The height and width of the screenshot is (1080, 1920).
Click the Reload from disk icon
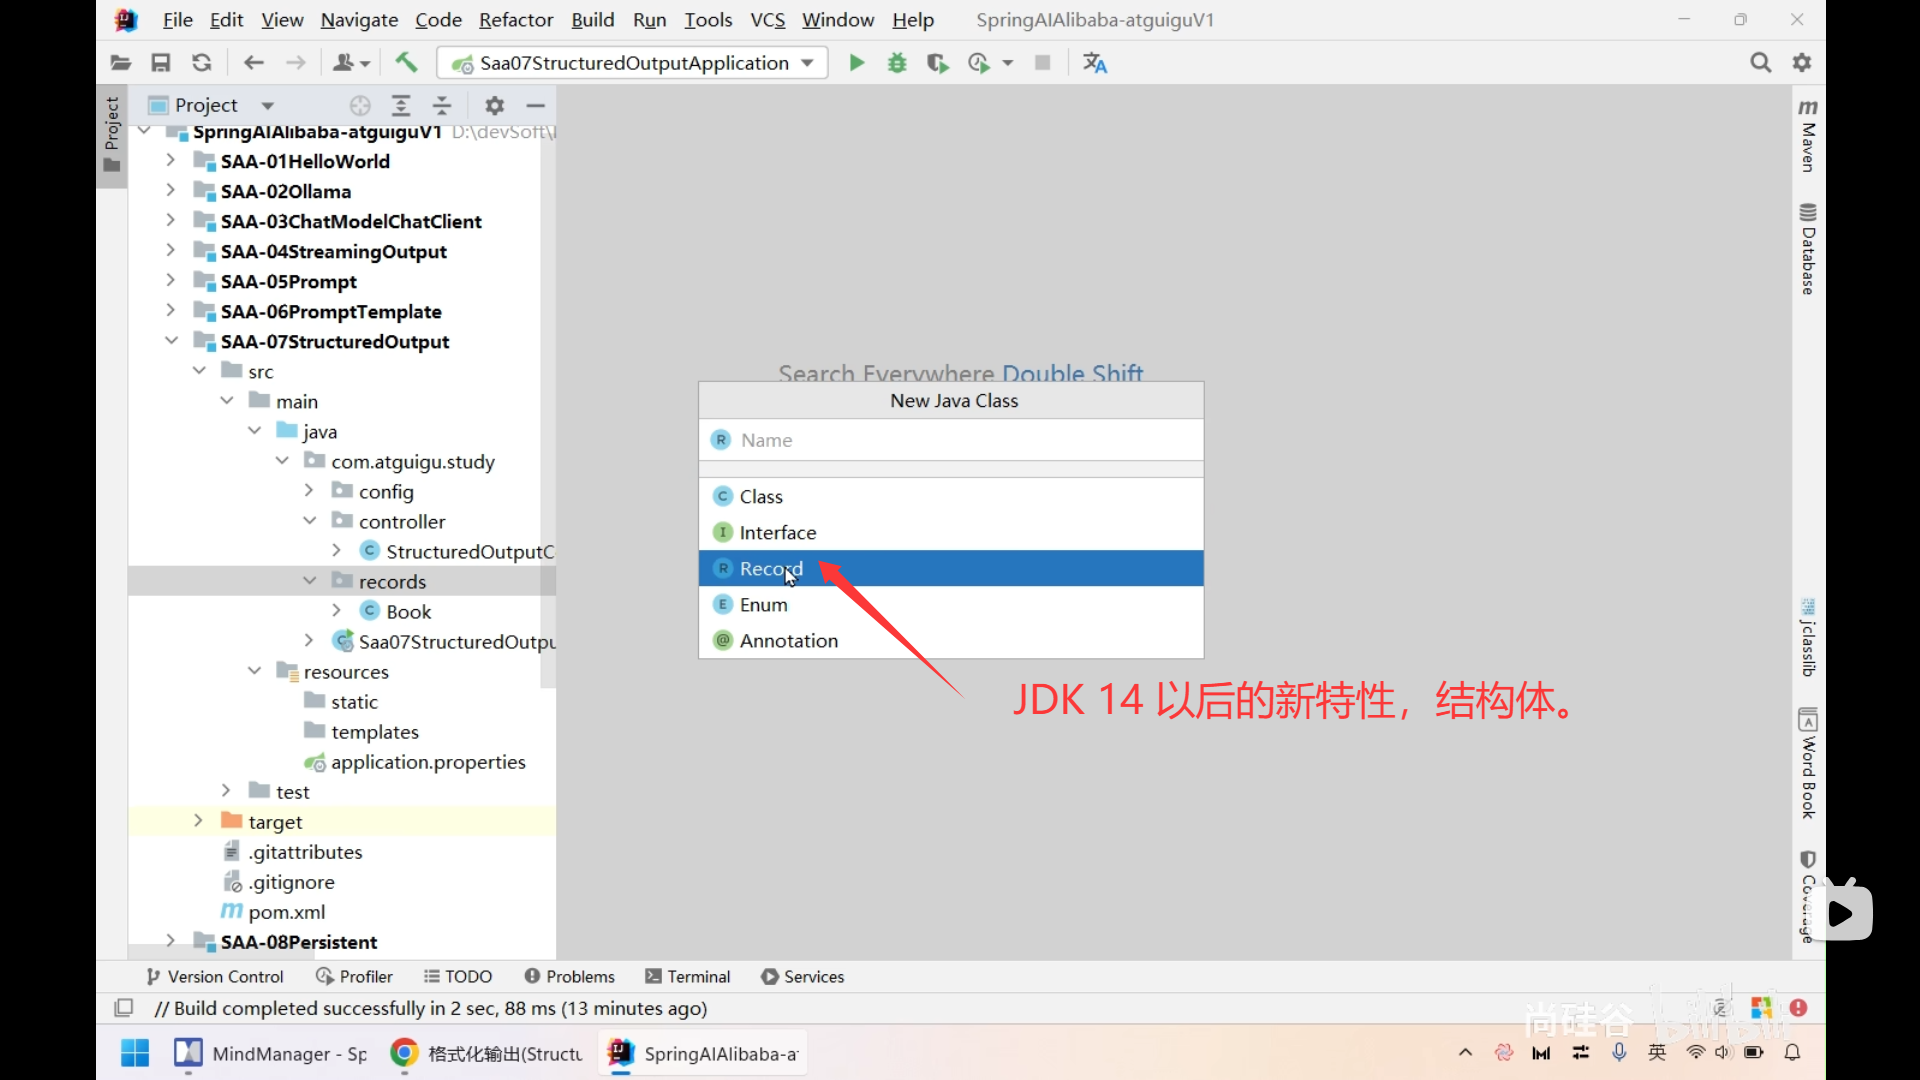tap(202, 63)
